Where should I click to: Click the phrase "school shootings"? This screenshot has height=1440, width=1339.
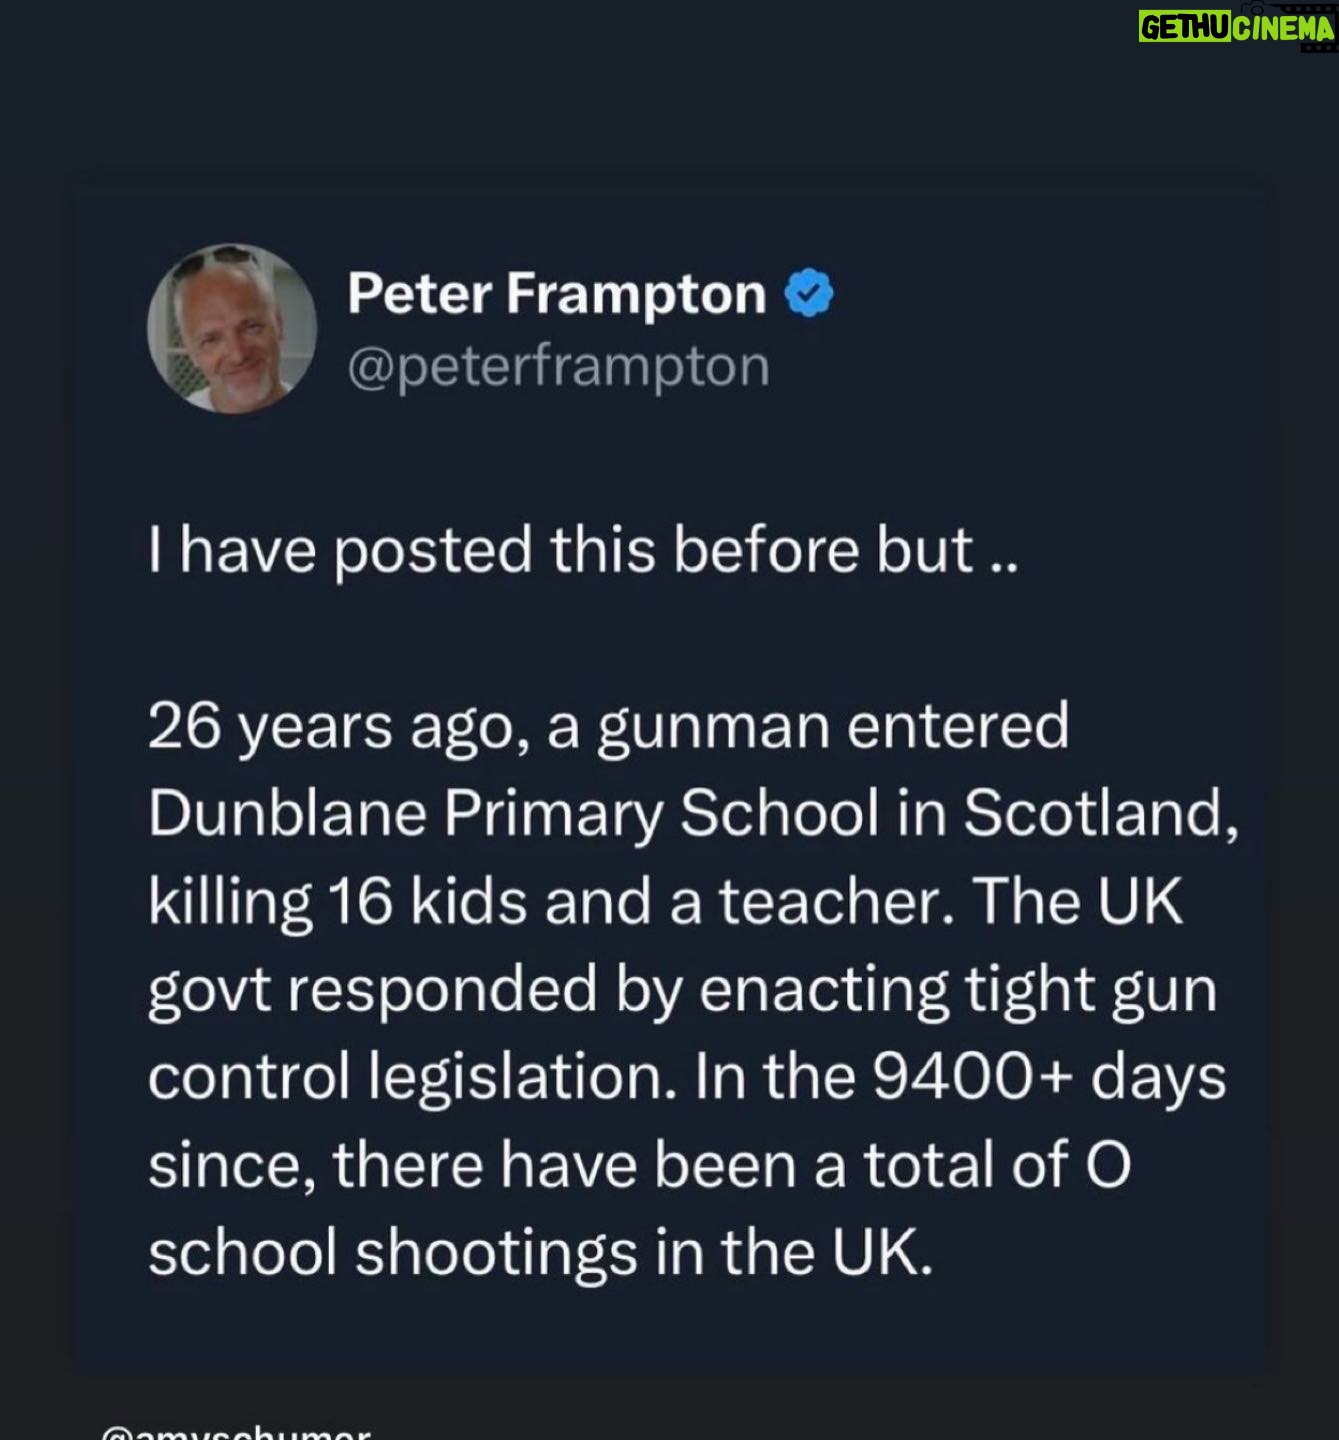(392, 1254)
